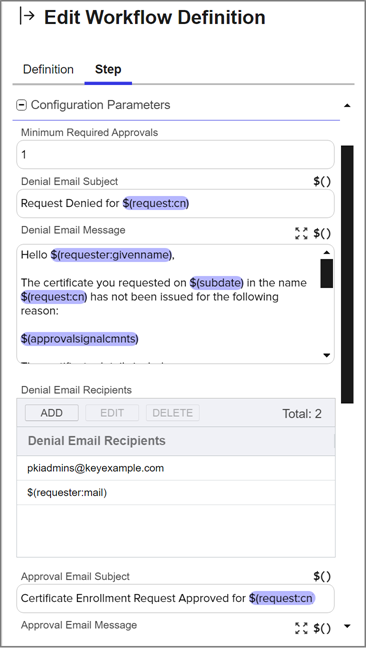Click the panel's vertical scrollbar thumb
366x648 pixels.
(x=347, y=274)
